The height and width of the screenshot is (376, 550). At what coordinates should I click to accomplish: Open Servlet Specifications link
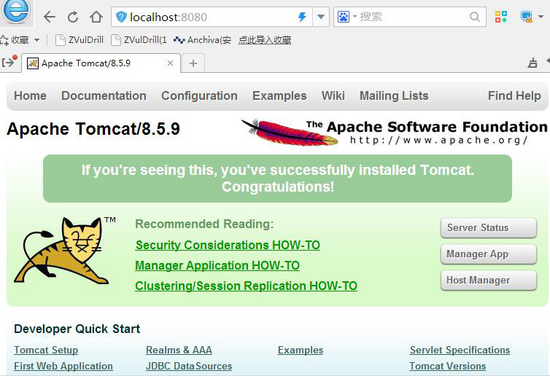pyautogui.click(x=460, y=350)
